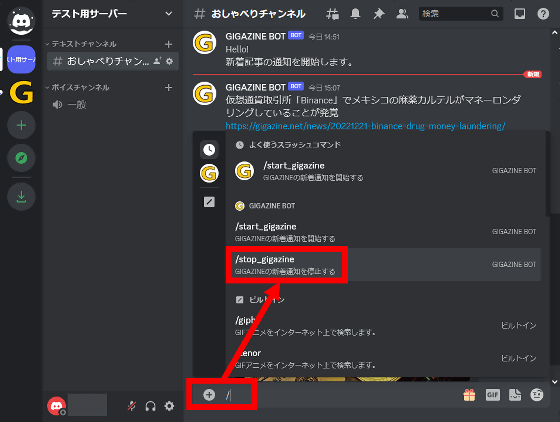Click GIGAZINE BOT username on Hello message
This screenshot has height=422, width=560.
(255, 36)
